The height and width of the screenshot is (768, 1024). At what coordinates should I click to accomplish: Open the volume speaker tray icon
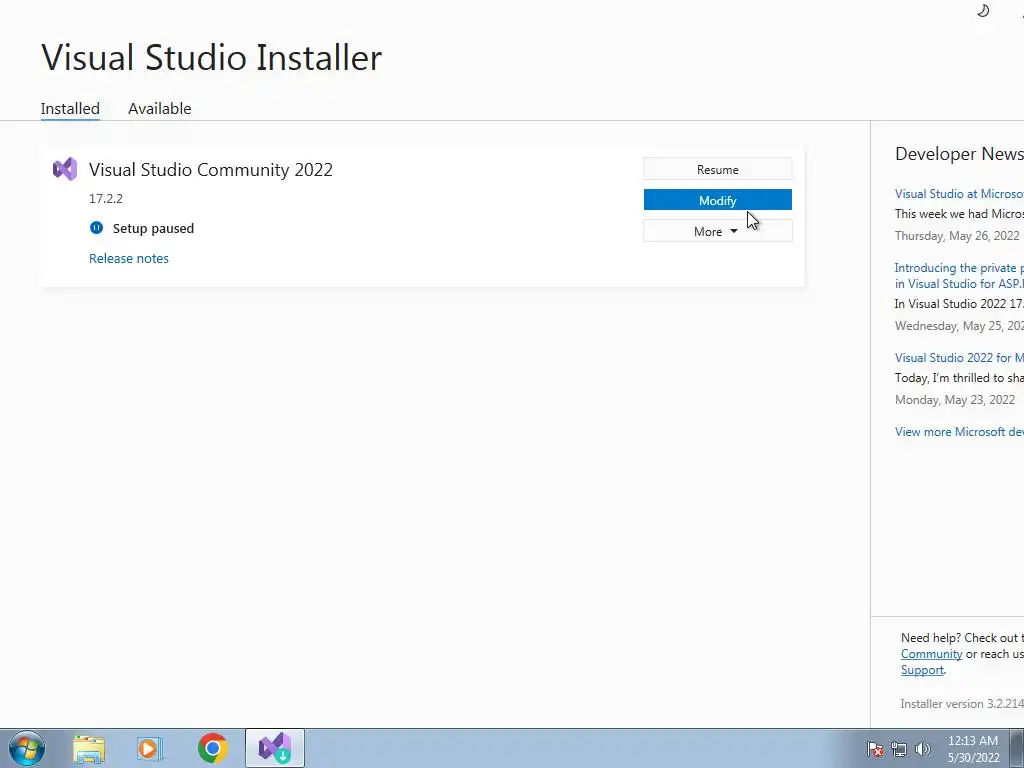(922, 749)
